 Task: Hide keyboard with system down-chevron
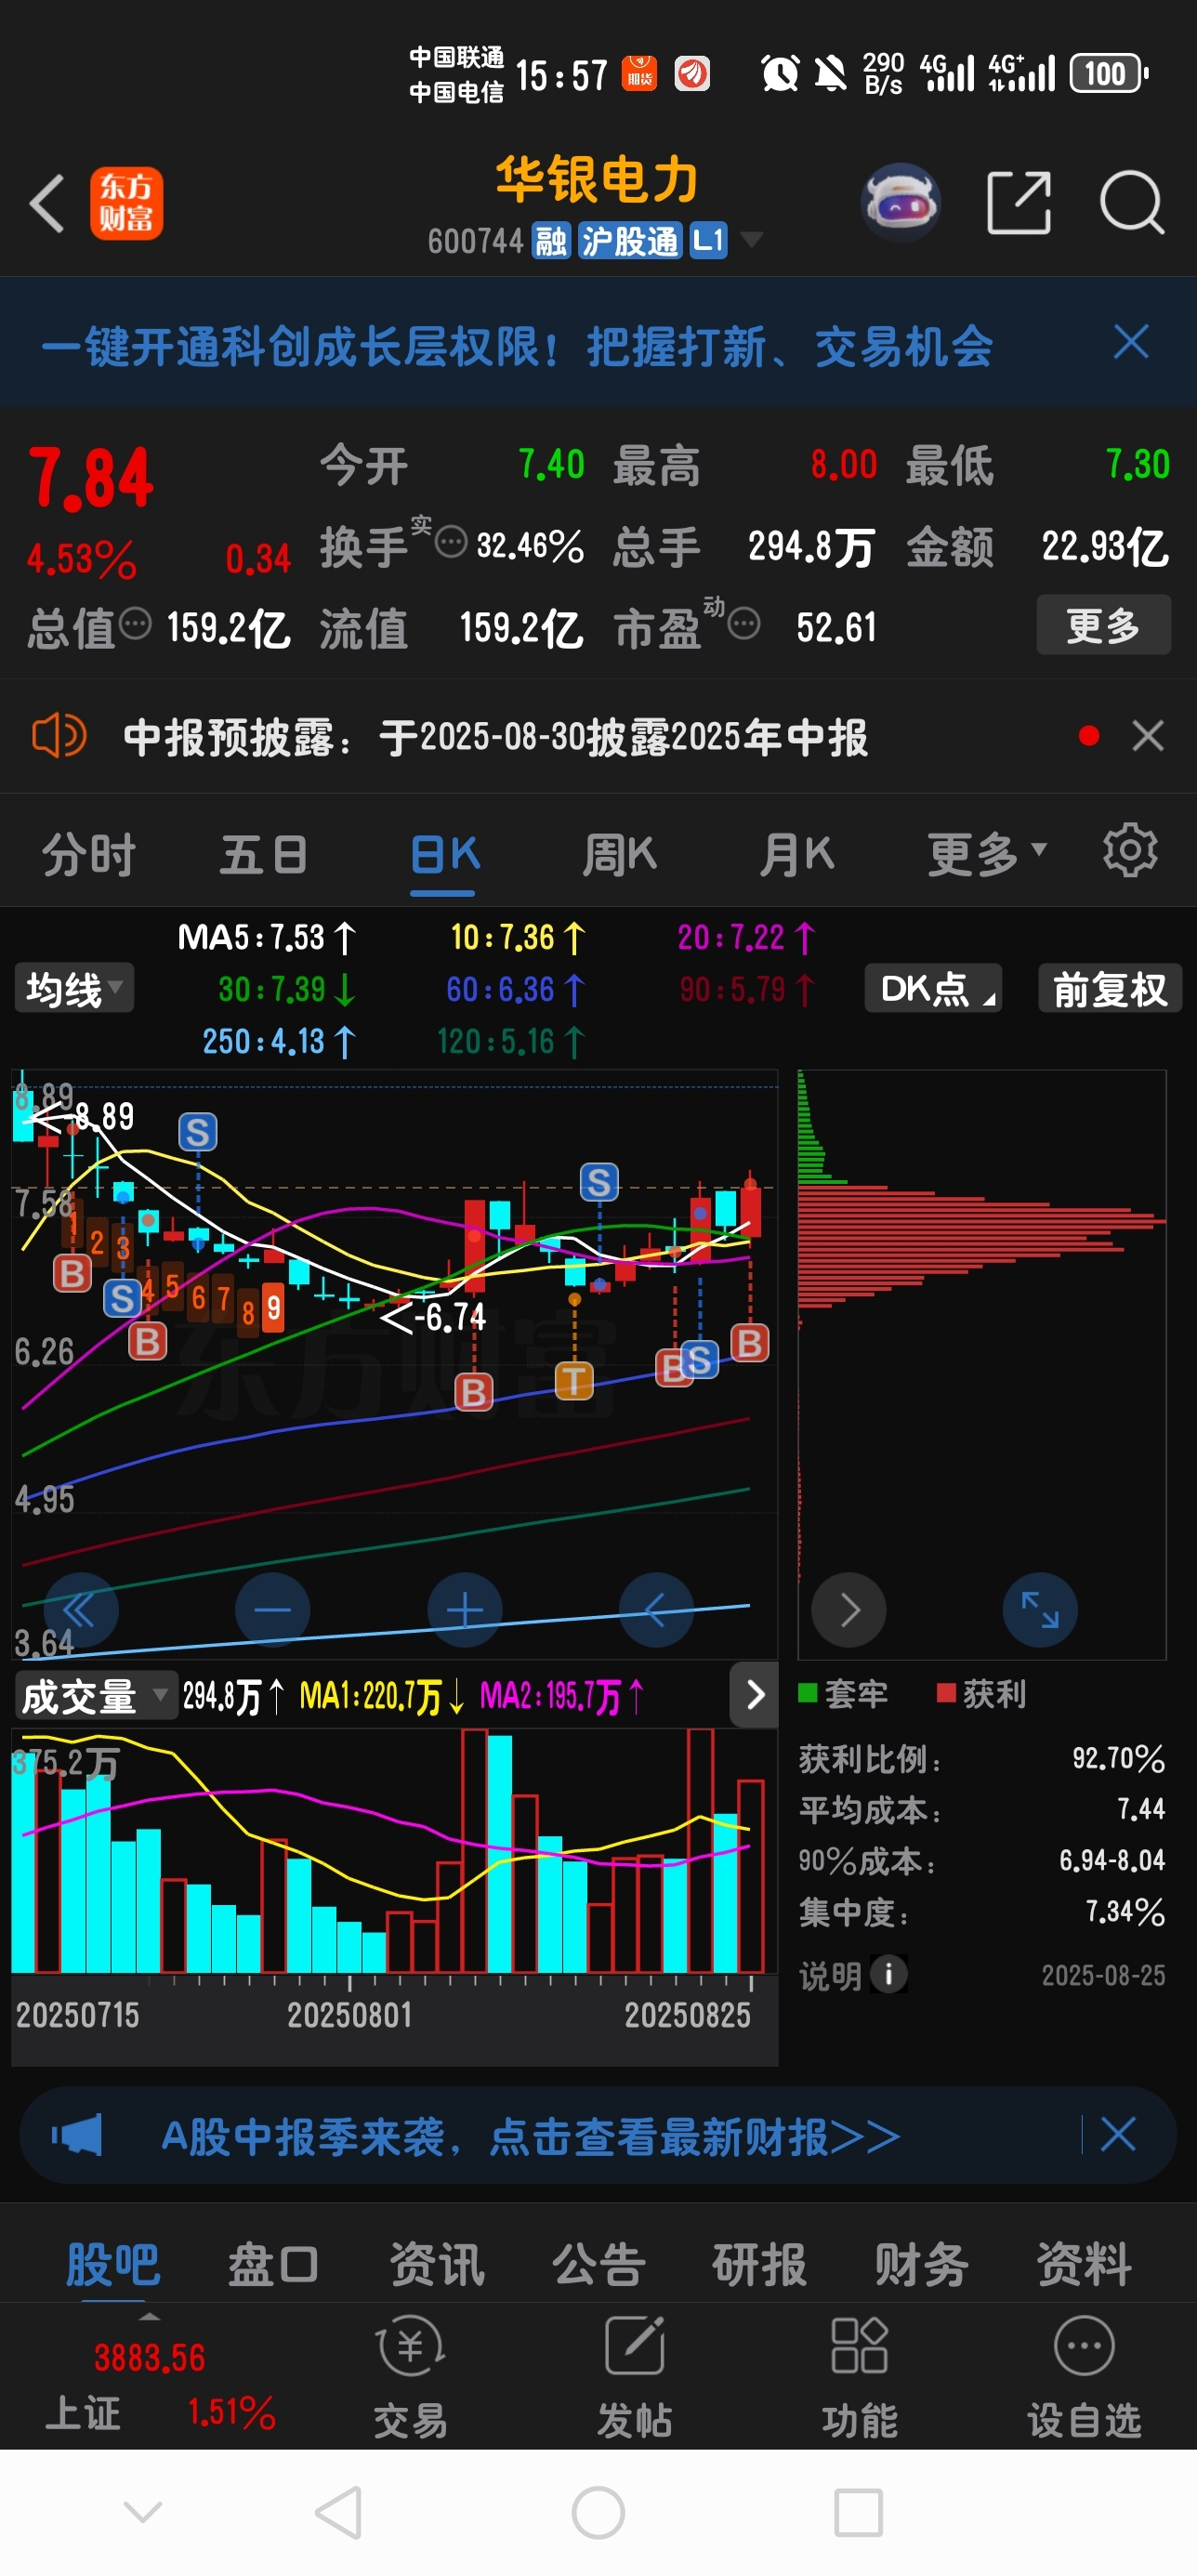pyautogui.click(x=143, y=2510)
